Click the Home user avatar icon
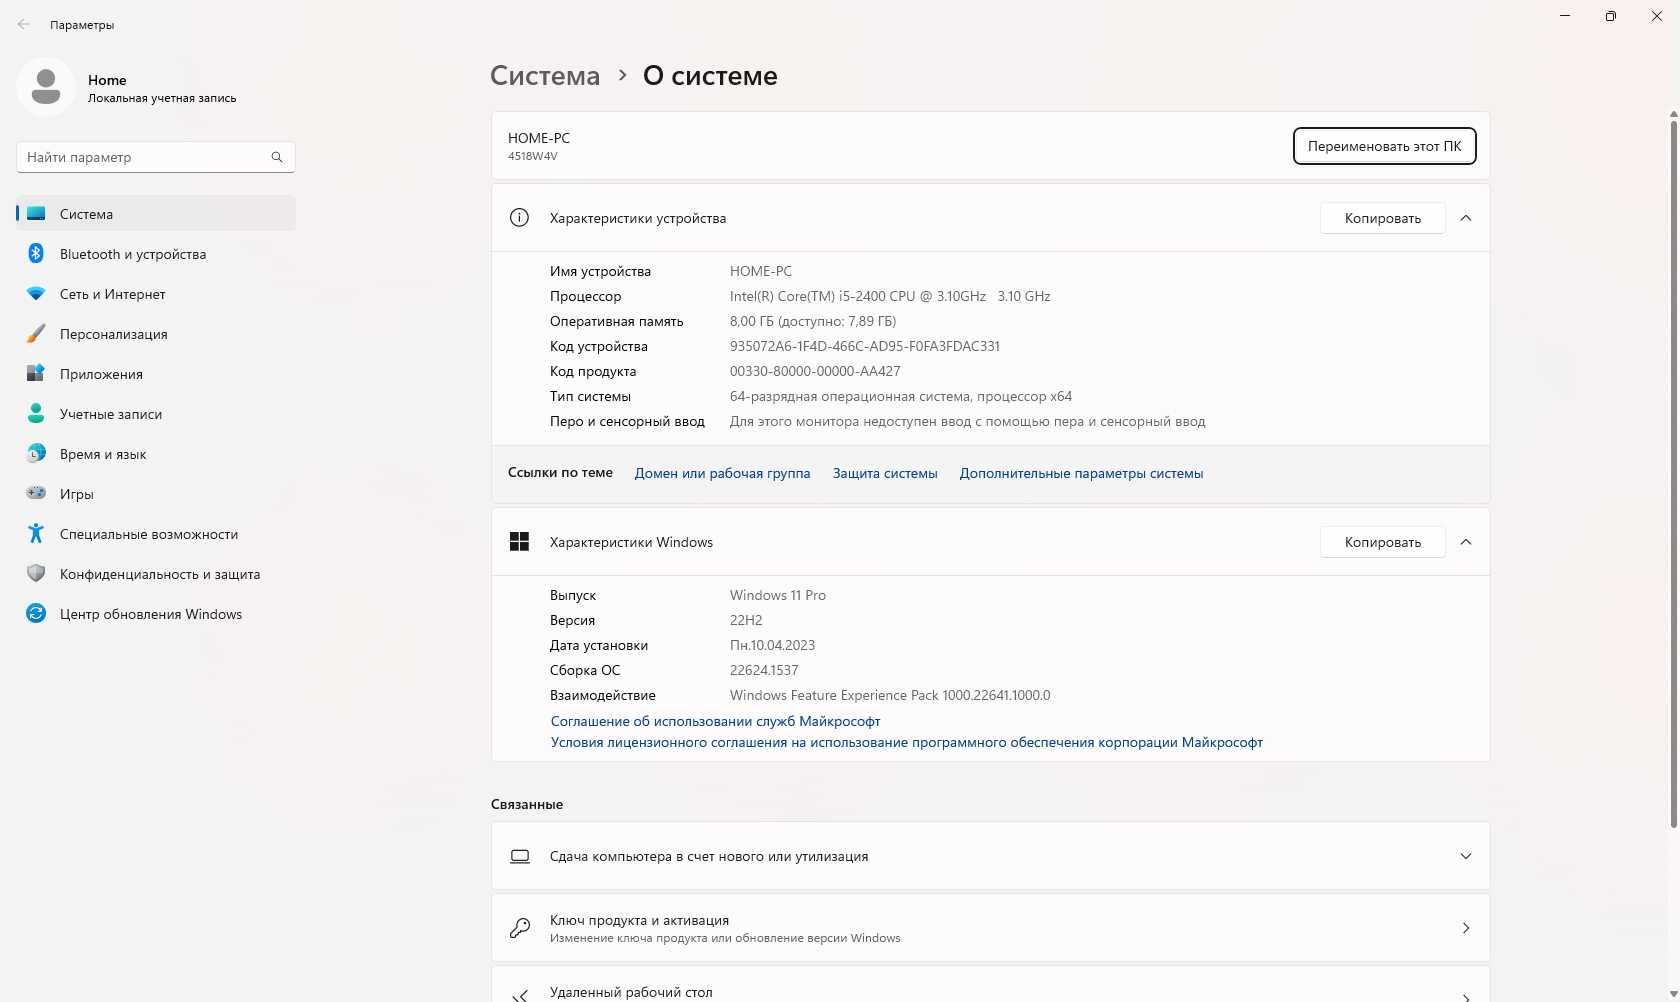 [x=45, y=87]
